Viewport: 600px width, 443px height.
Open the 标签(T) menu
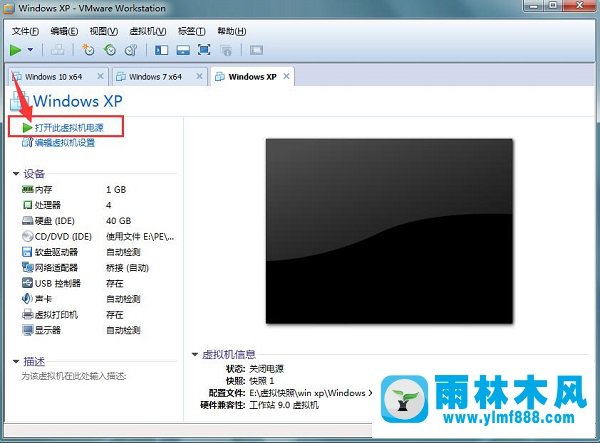pyautogui.click(x=192, y=31)
